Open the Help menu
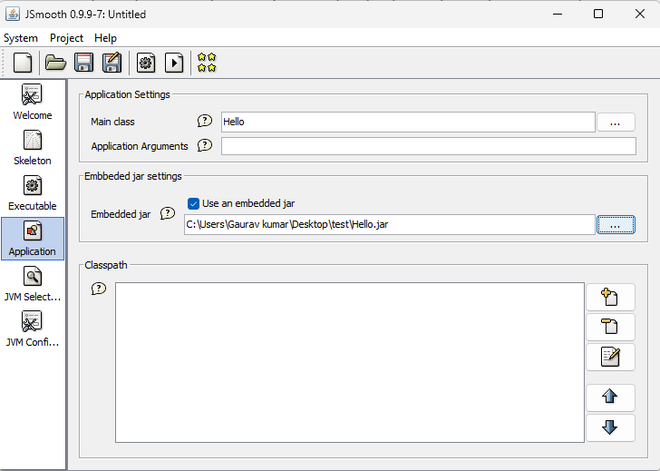 click(105, 38)
